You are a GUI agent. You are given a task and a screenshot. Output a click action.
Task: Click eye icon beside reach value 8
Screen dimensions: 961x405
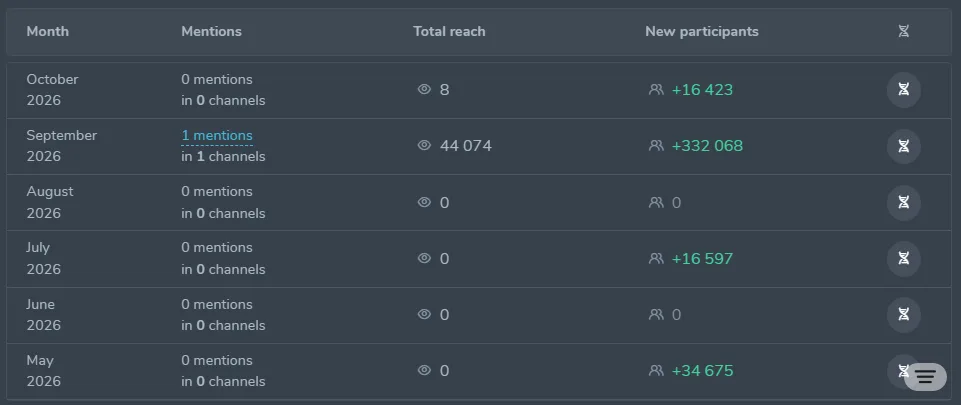coord(424,89)
